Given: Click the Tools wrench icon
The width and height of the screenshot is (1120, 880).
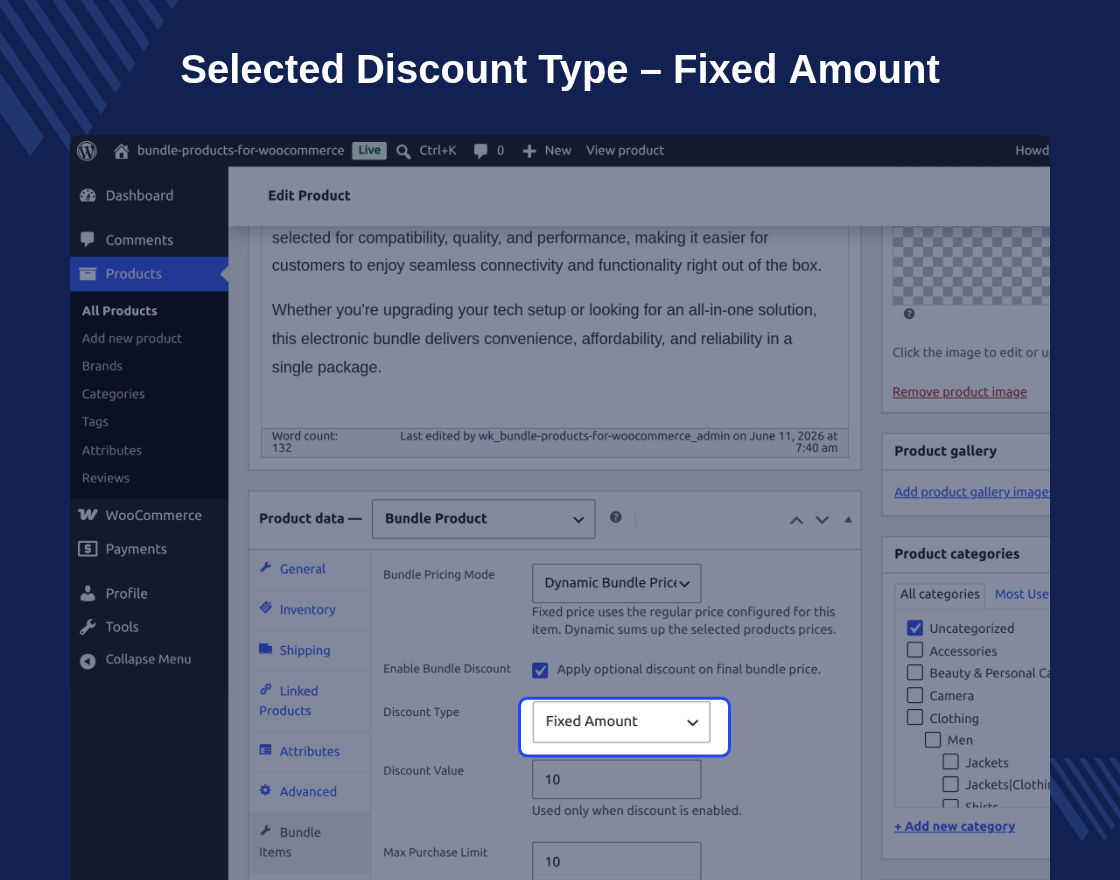Looking at the screenshot, I should click(88, 626).
